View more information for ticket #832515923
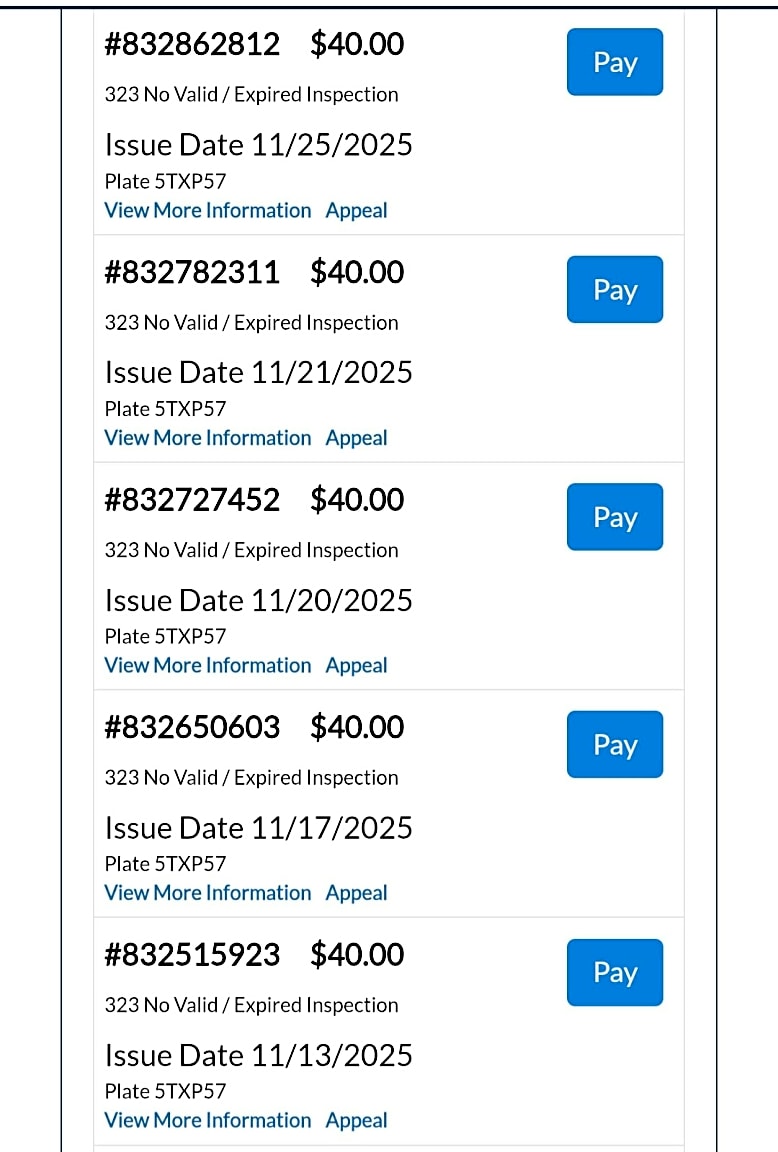Viewport: 778px width, 1152px height. click(207, 1121)
